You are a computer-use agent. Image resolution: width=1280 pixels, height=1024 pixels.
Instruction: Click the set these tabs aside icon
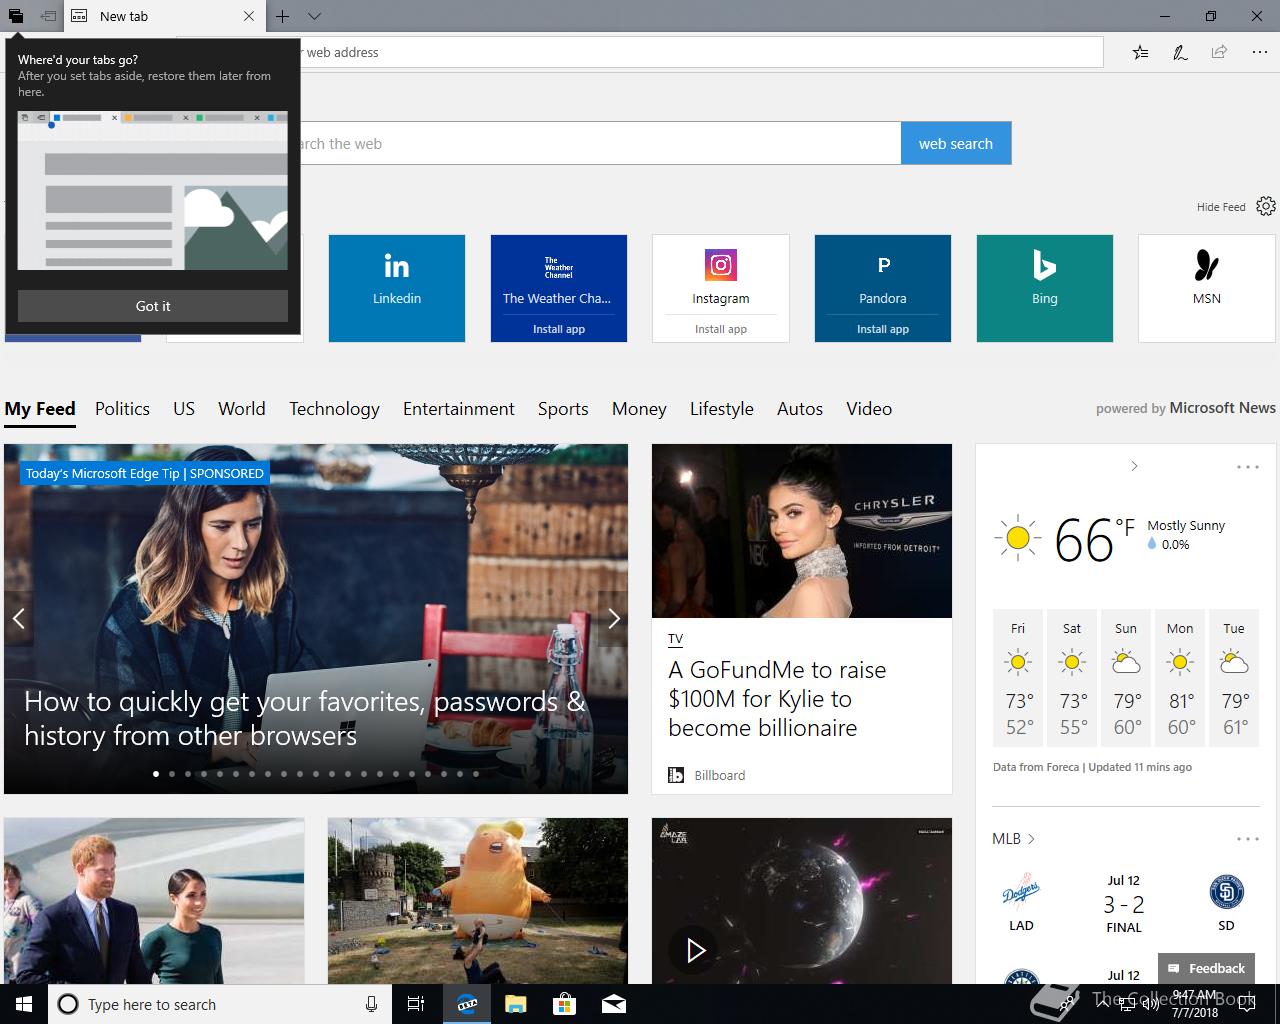(48, 16)
